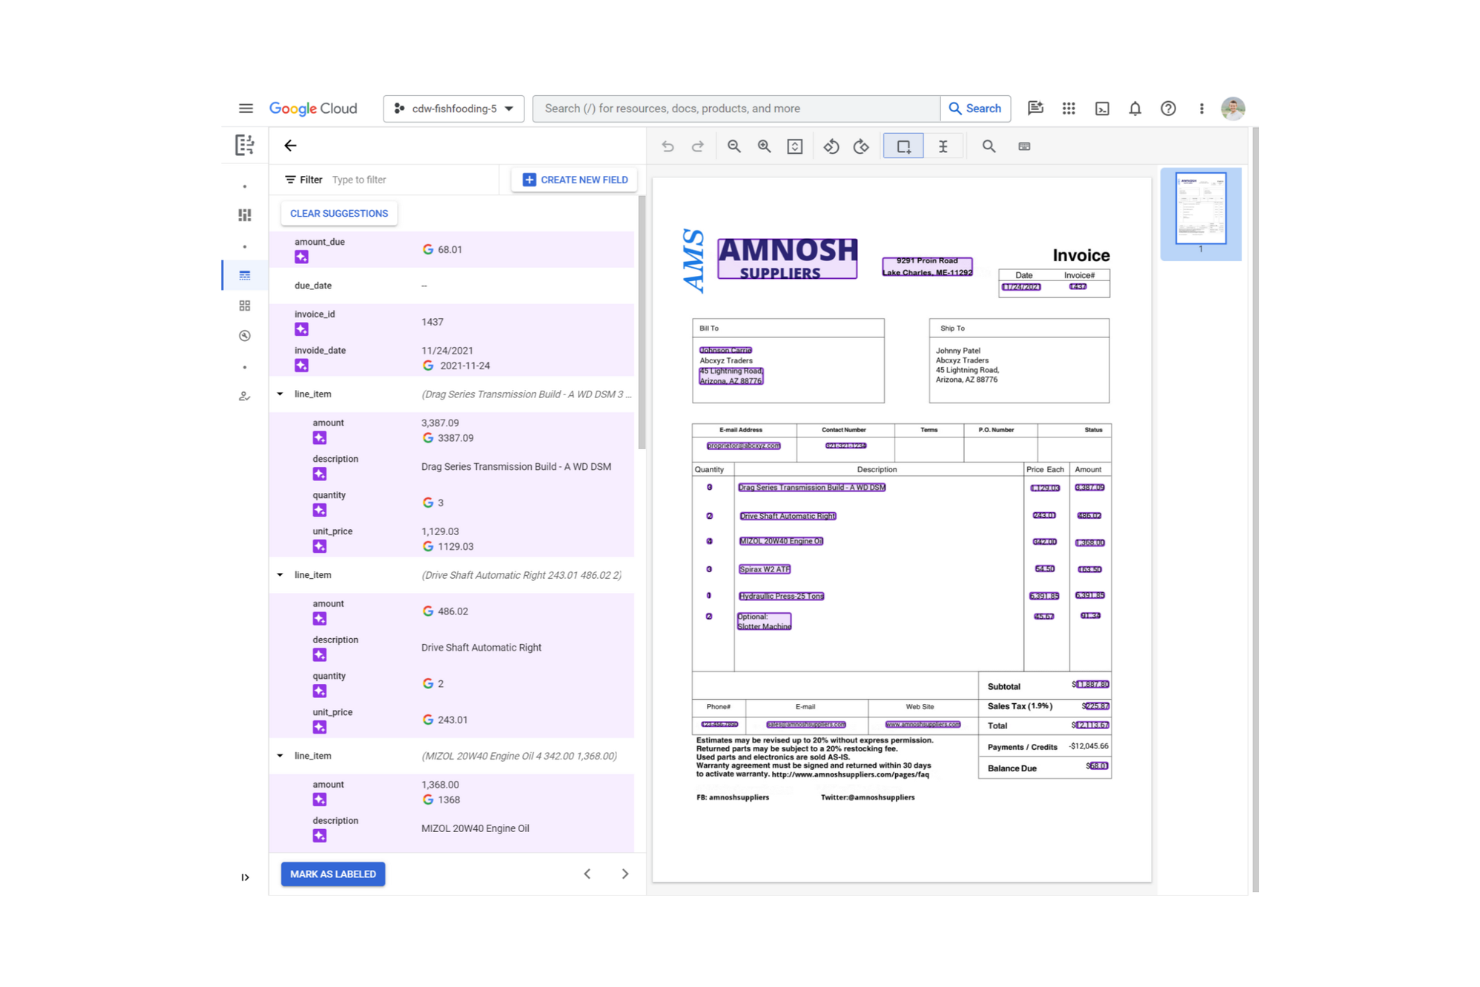Collapse the MIZOL 20W40 Engine Oil line_item
The height and width of the screenshot is (987, 1480).
[279, 756]
